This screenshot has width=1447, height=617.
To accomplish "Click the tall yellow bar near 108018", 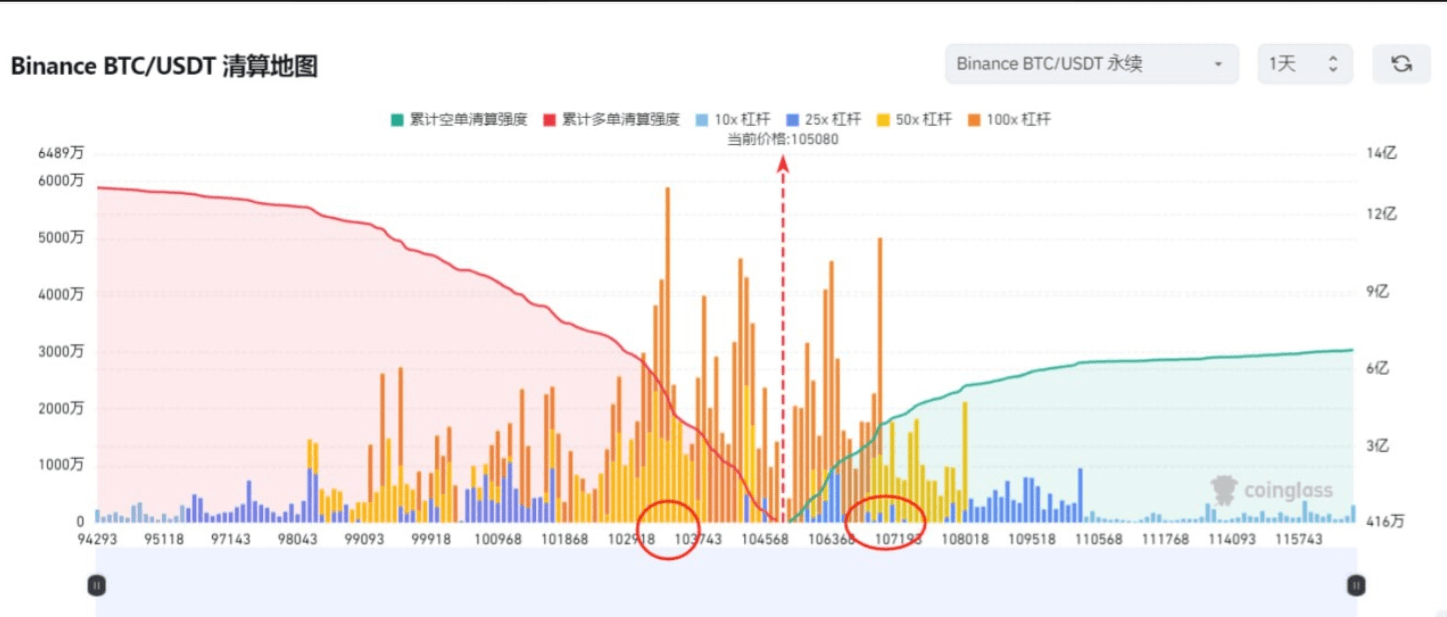I will click(x=965, y=450).
